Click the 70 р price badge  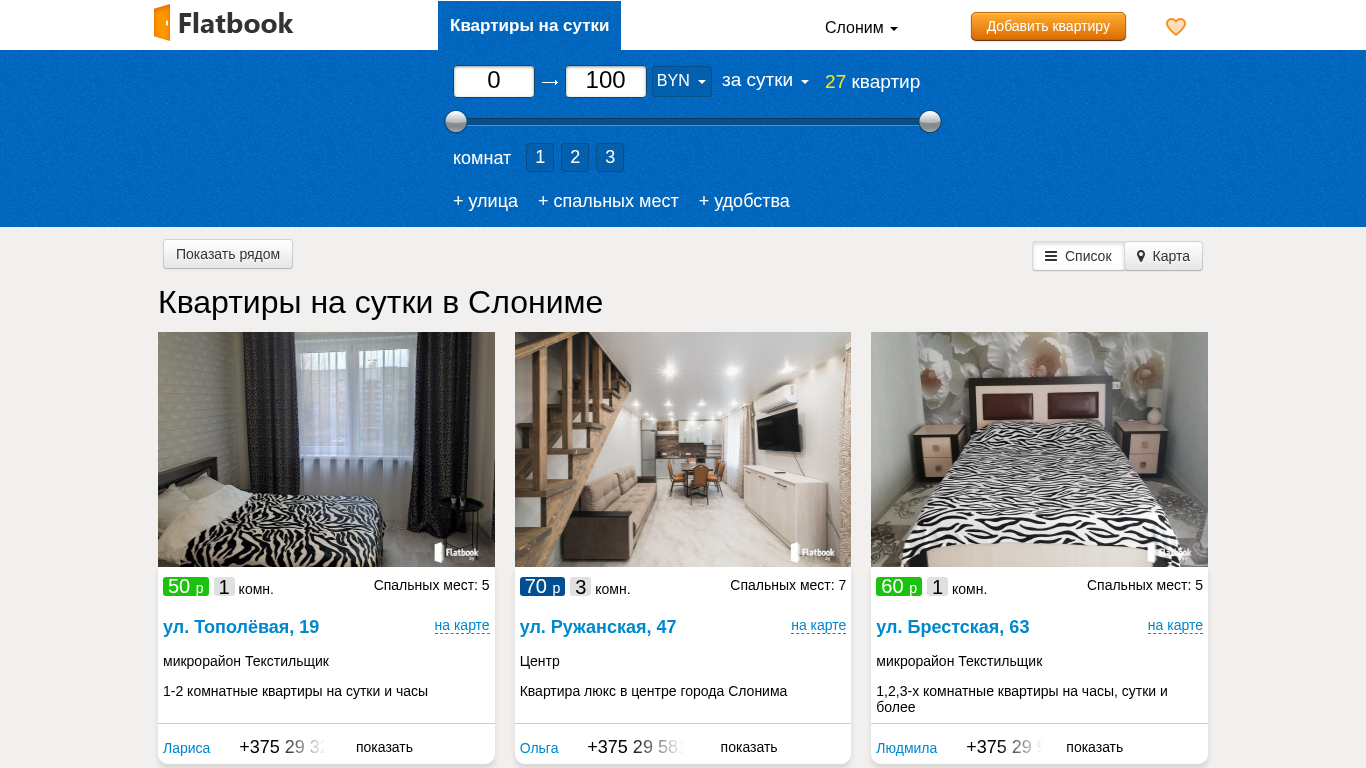(x=542, y=587)
